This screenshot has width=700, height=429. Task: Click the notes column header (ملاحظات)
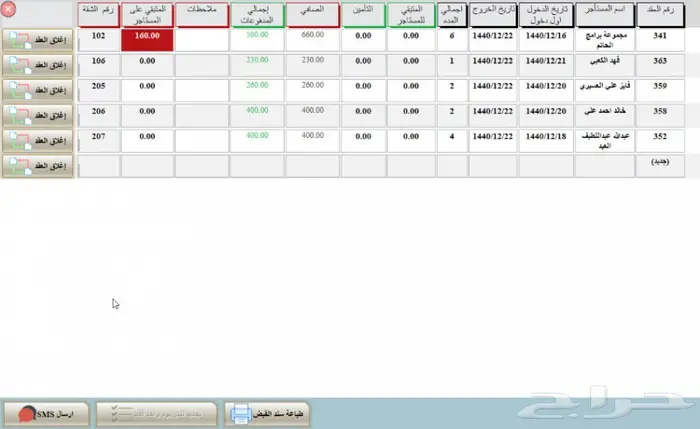[x=201, y=14]
